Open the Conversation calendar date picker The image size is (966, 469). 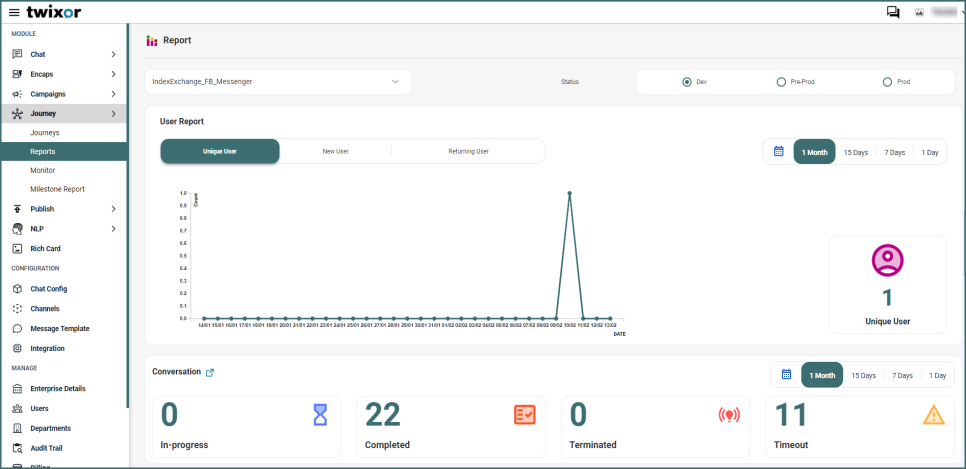point(786,375)
